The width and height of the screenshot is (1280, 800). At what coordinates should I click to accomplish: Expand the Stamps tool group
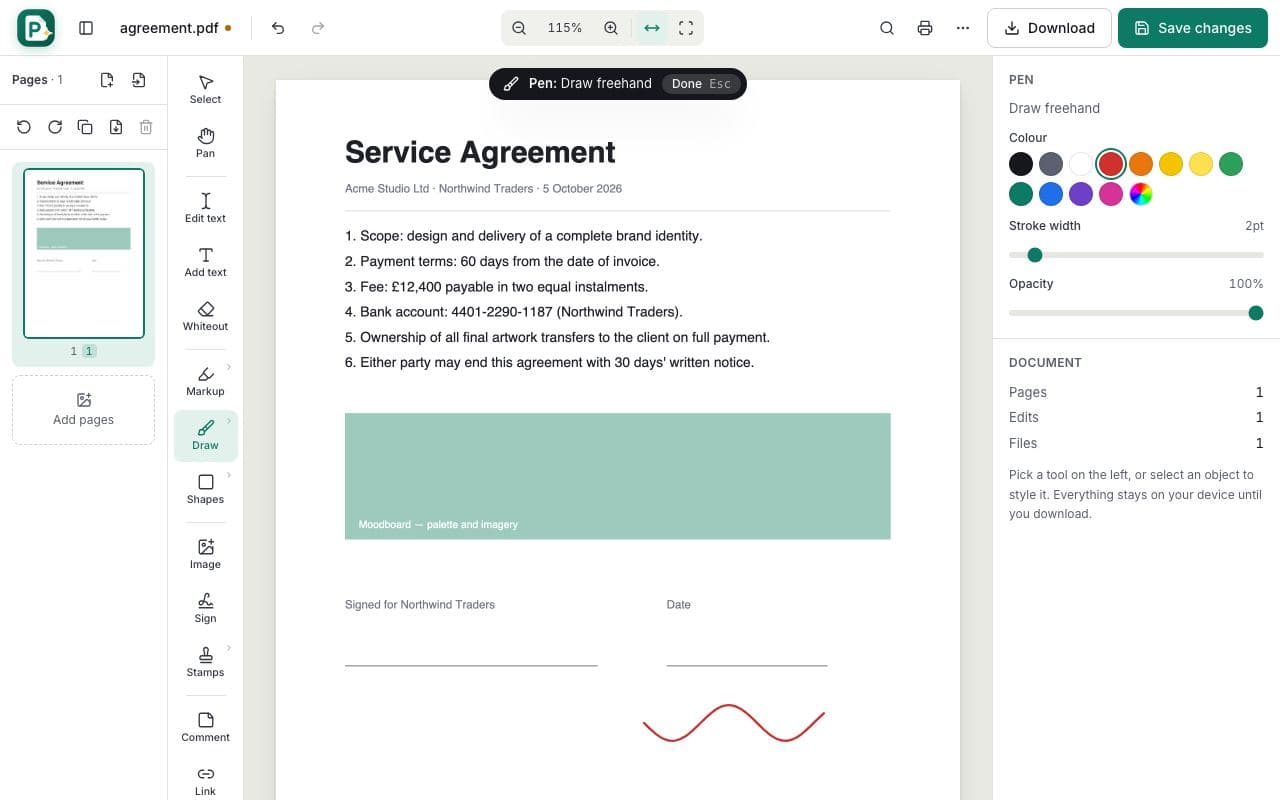pyautogui.click(x=229, y=648)
